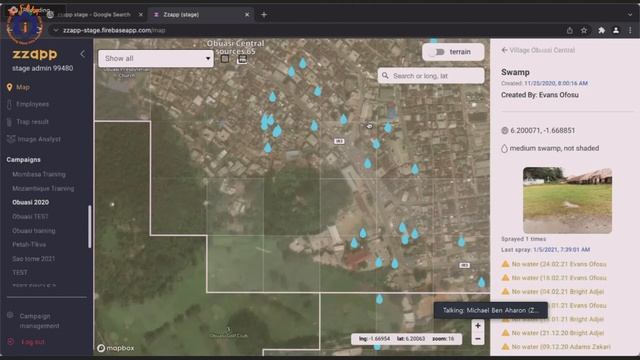Click the warning icon beside the 24.02.21 entry
The height and width of the screenshot is (360, 640).
[x=505, y=264]
